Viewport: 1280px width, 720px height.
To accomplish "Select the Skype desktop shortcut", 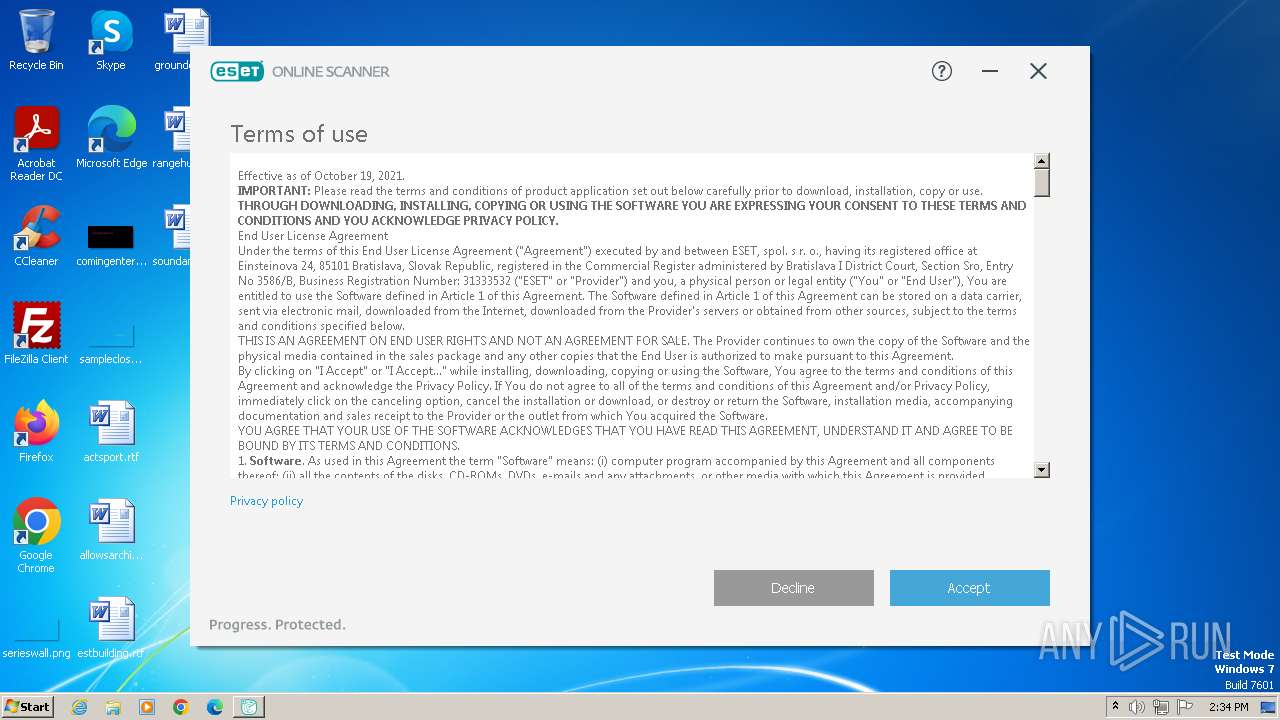I will coord(110,40).
